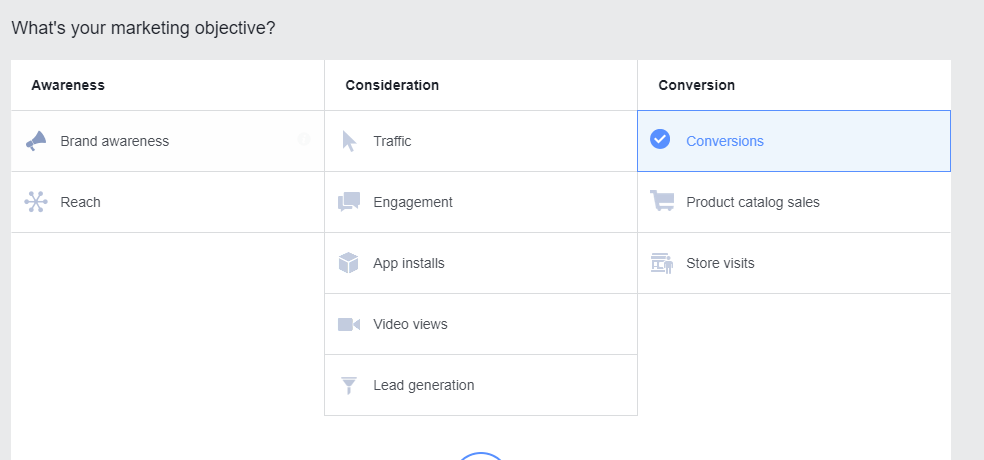The height and width of the screenshot is (460, 984).
Task: Click the Consideration column heading
Action: pos(392,85)
